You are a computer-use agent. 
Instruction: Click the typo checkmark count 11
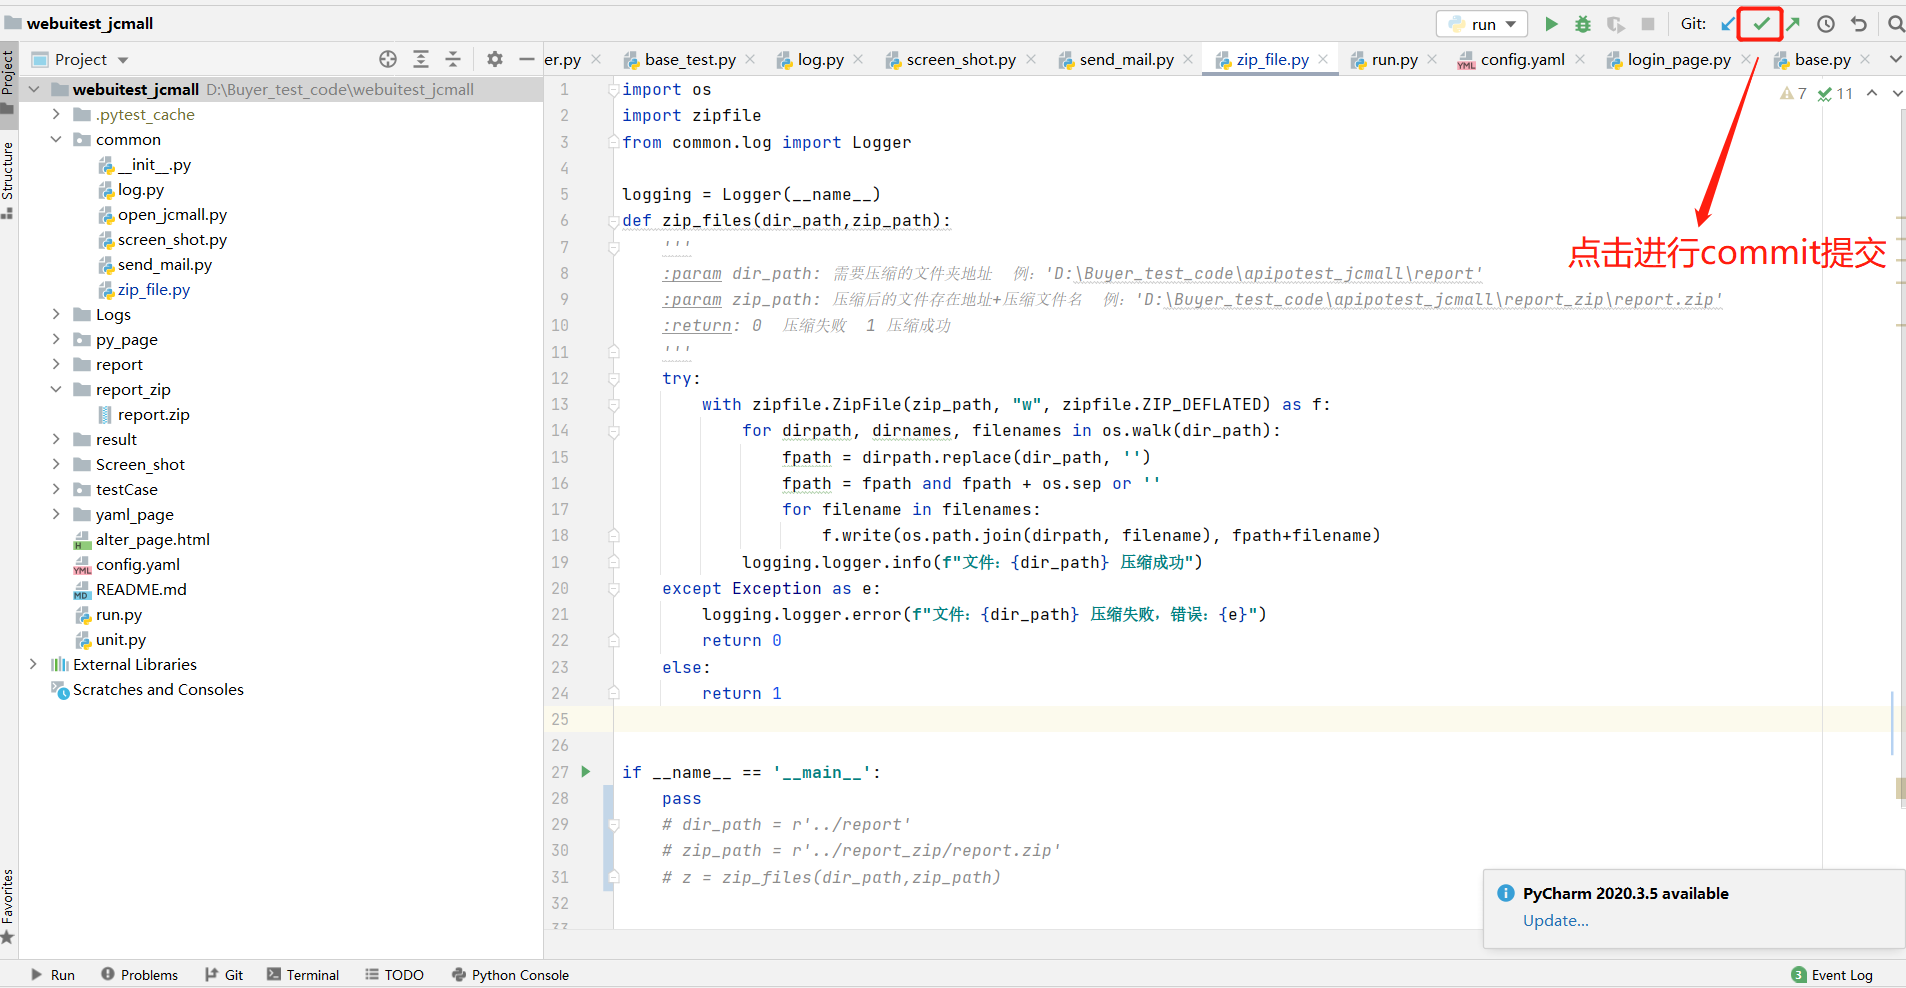(x=1835, y=93)
